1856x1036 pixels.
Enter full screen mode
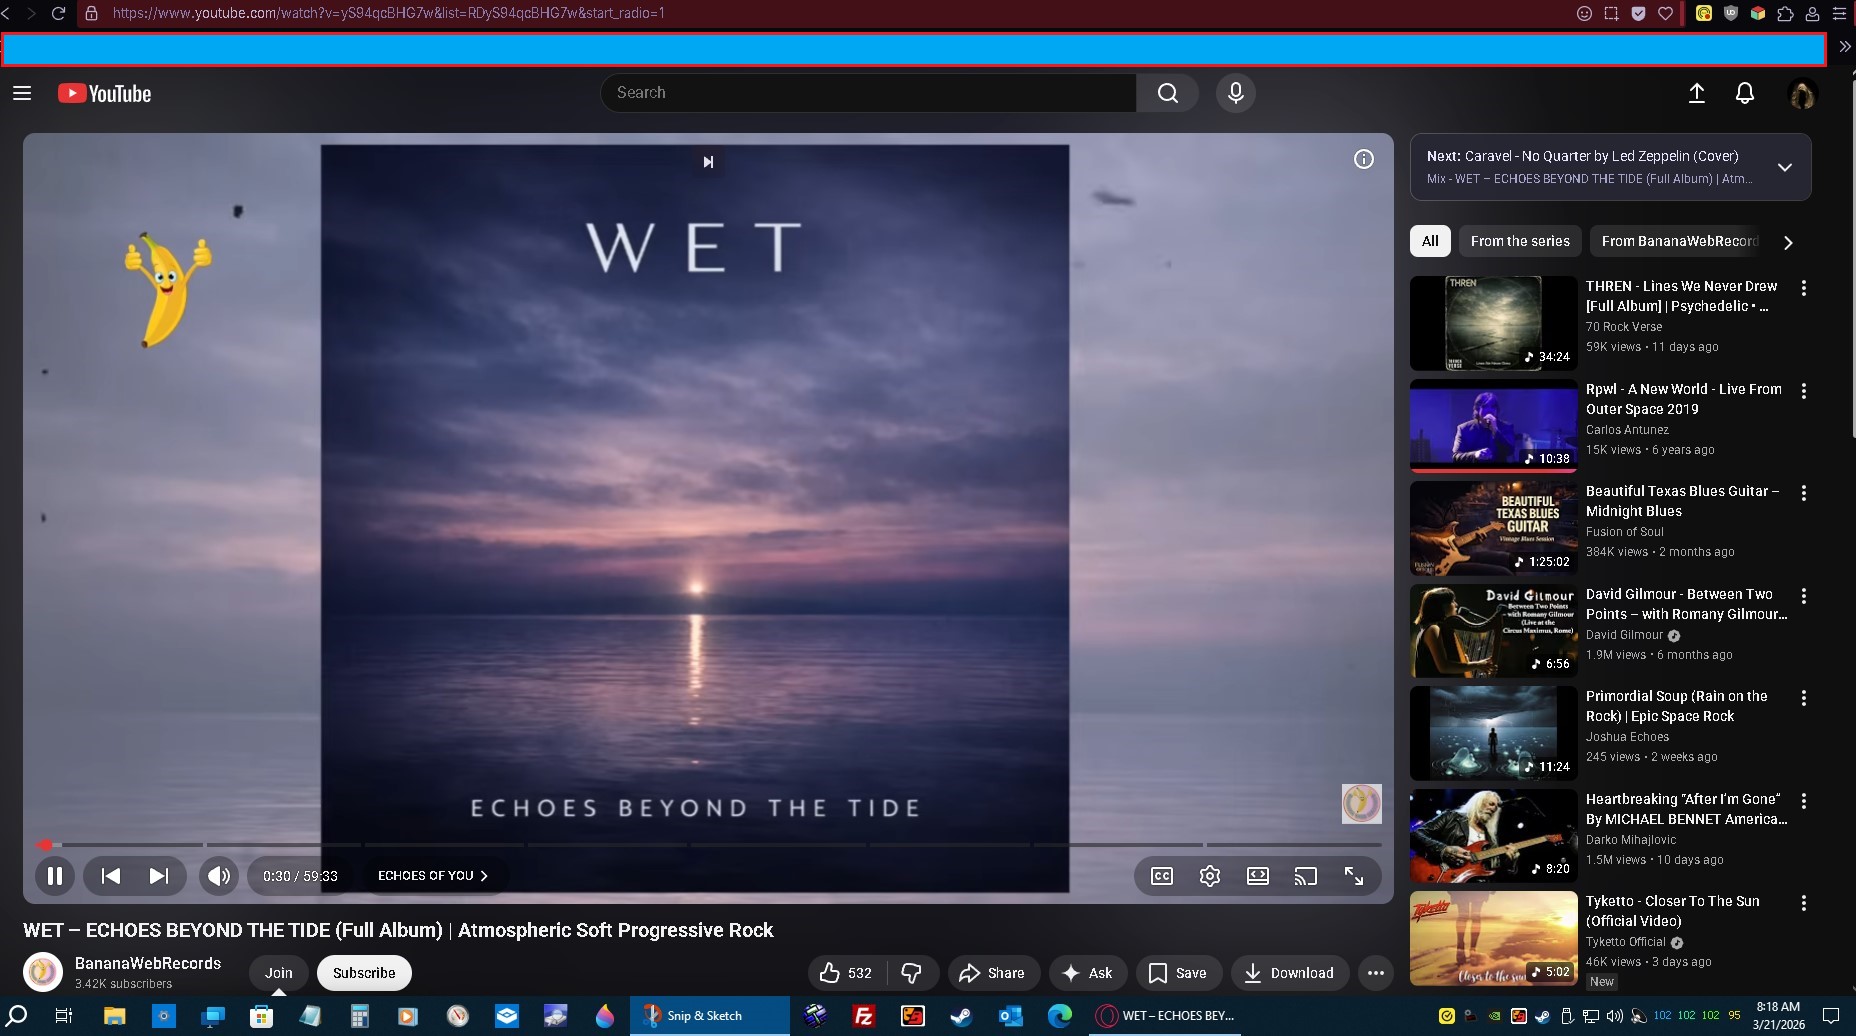[x=1354, y=876]
